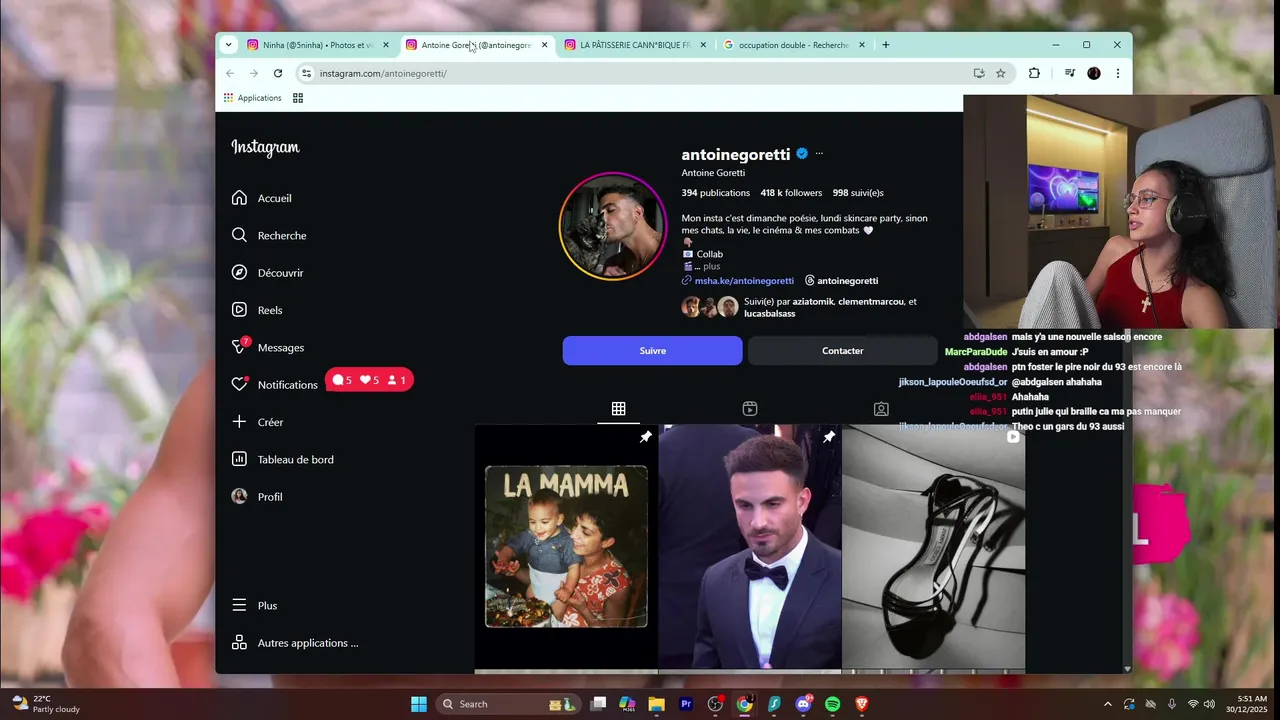View antoinegoretti's profile picture story
Screen dimensions: 1280x720
coord(612,226)
